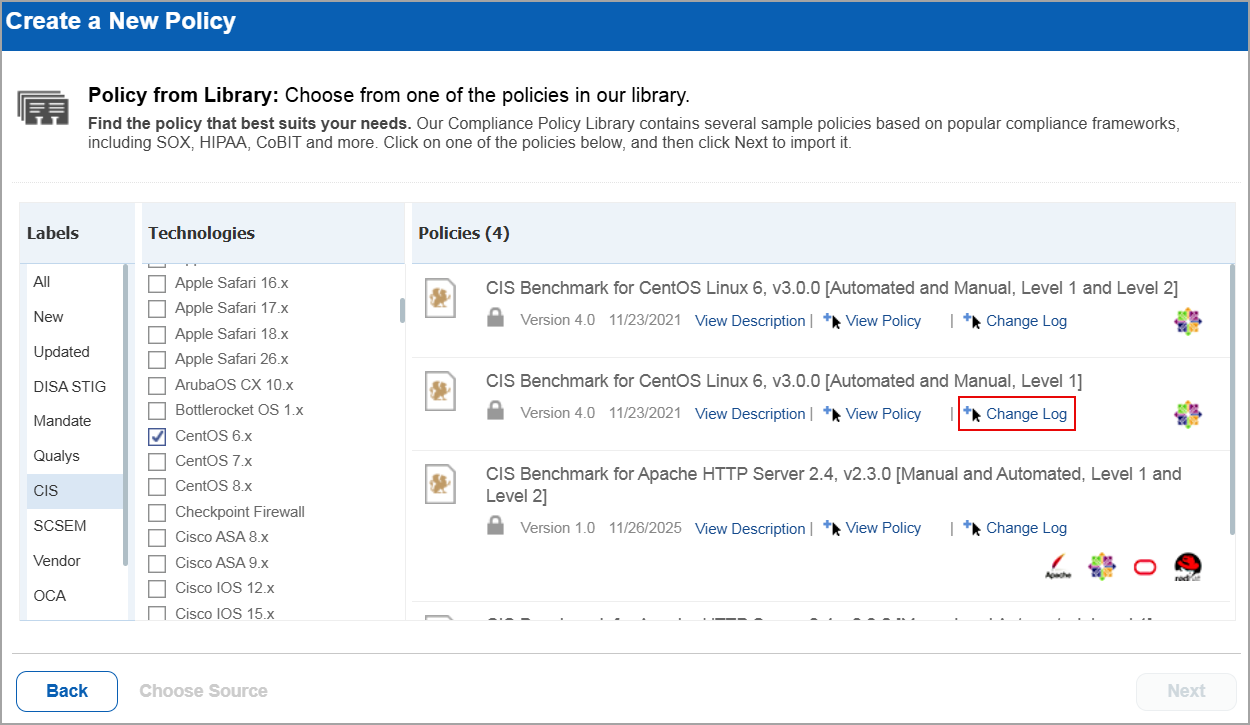Screen dimensions: 1250x725
Task: Click the Apache logo icon under Apache policy
Action: tap(1058, 567)
